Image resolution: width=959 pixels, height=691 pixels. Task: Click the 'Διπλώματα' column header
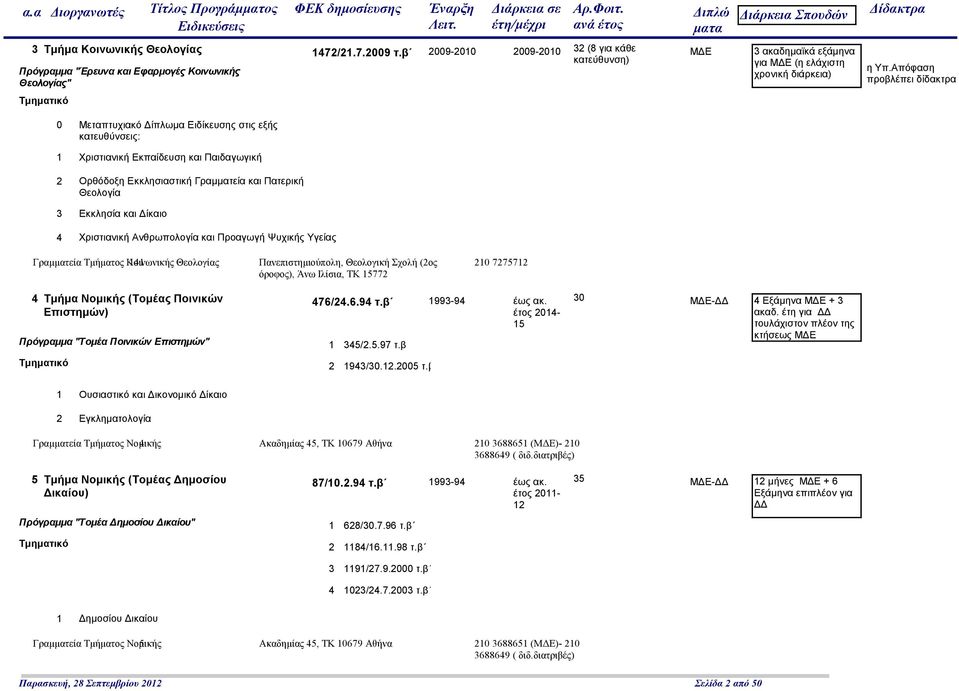pos(711,20)
